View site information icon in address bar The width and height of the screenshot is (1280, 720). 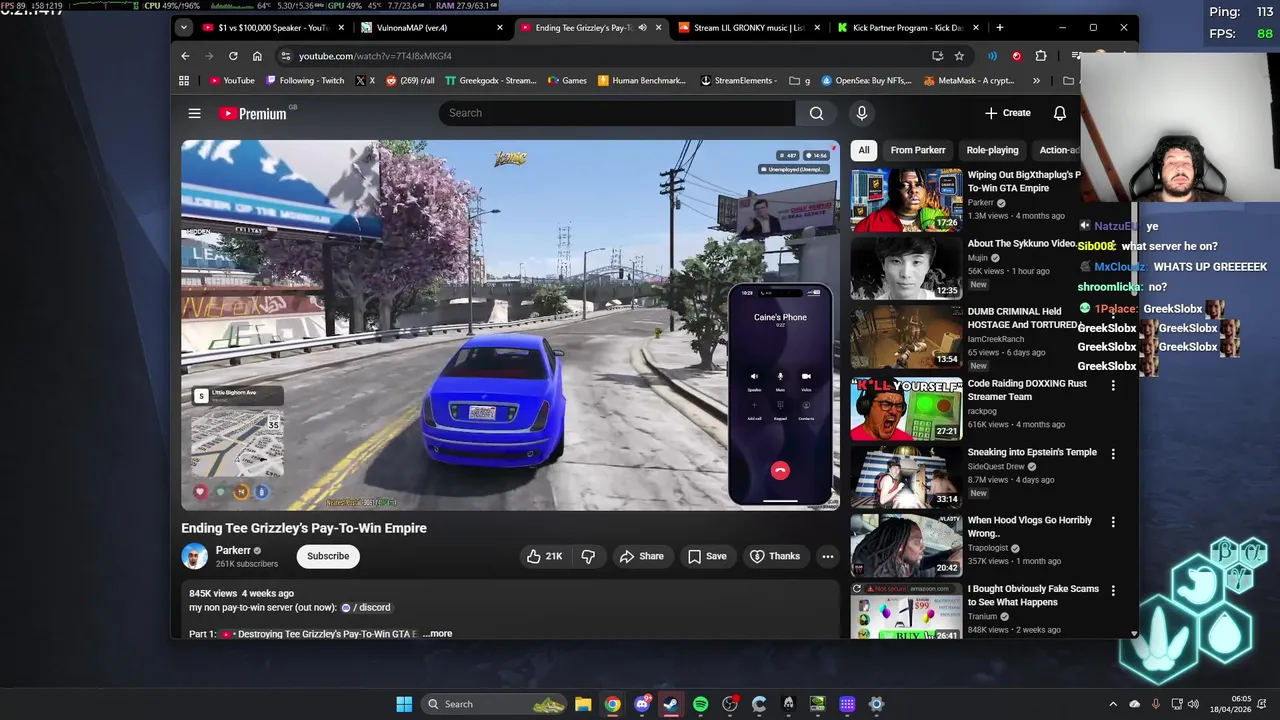pyautogui.click(x=286, y=56)
